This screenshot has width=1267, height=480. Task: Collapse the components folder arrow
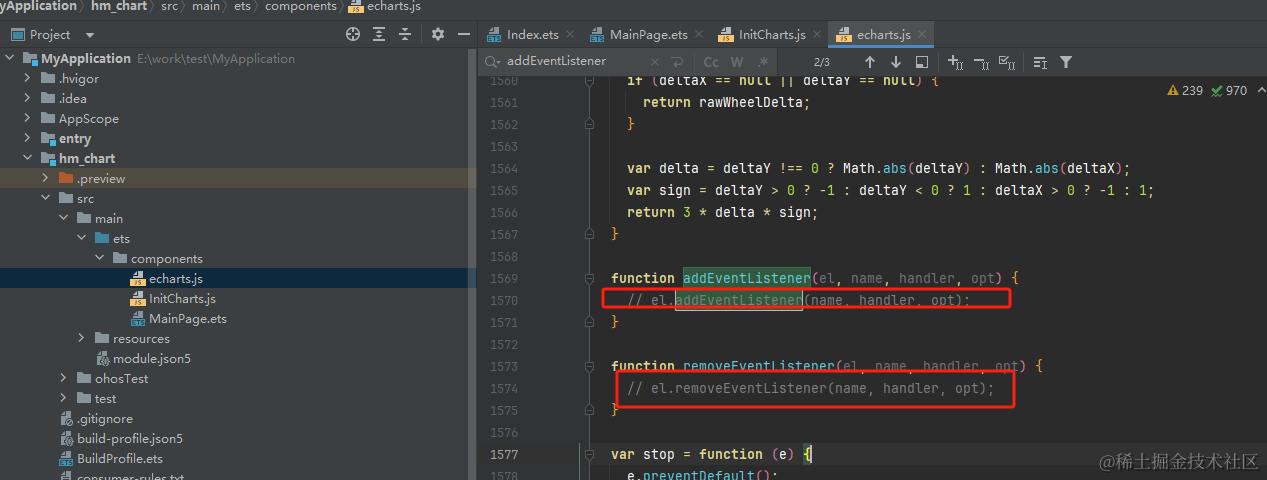[100, 258]
